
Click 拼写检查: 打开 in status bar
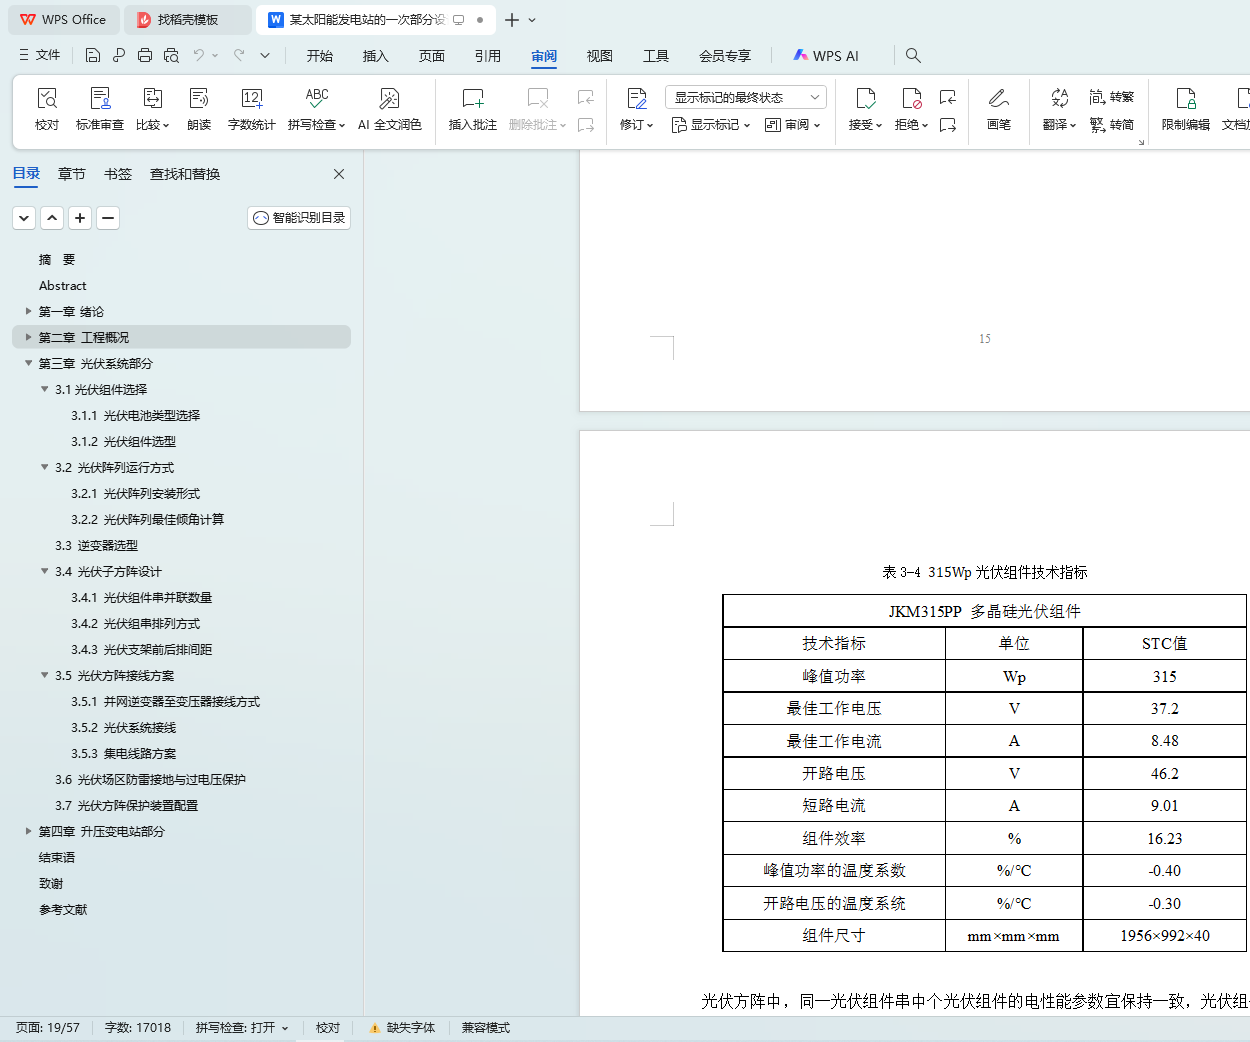[242, 1028]
